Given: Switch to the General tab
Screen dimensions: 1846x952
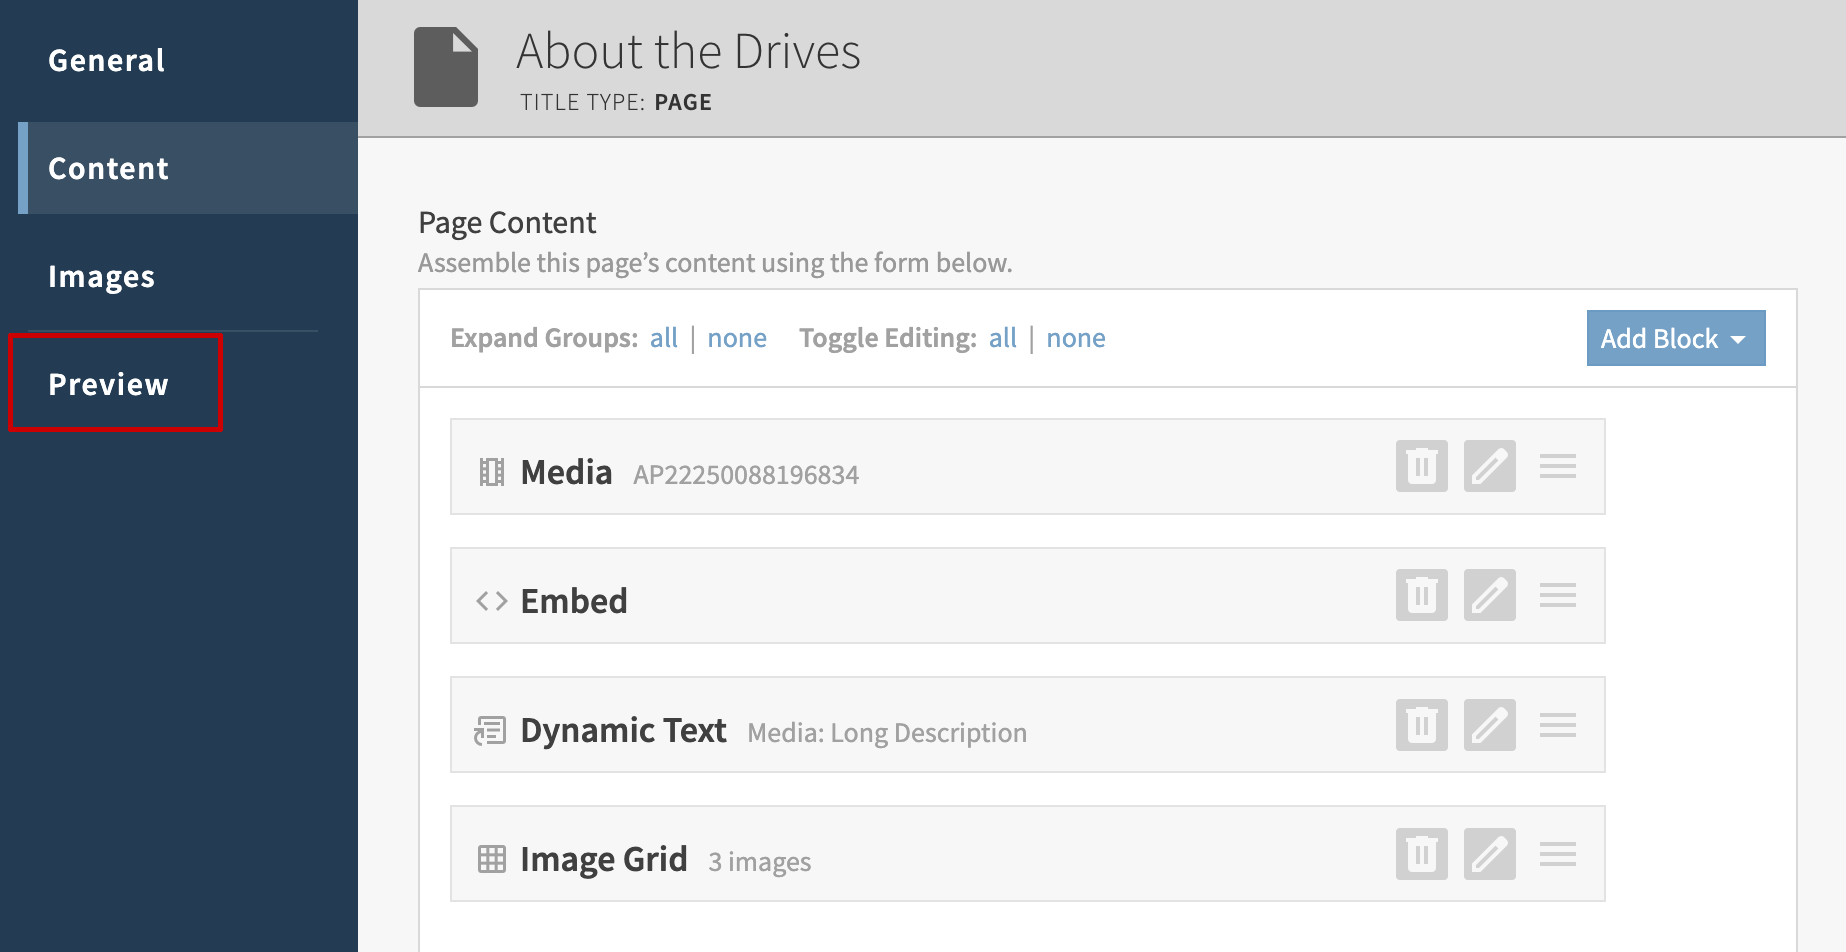Looking at the screenshot, I should point(107,60).
